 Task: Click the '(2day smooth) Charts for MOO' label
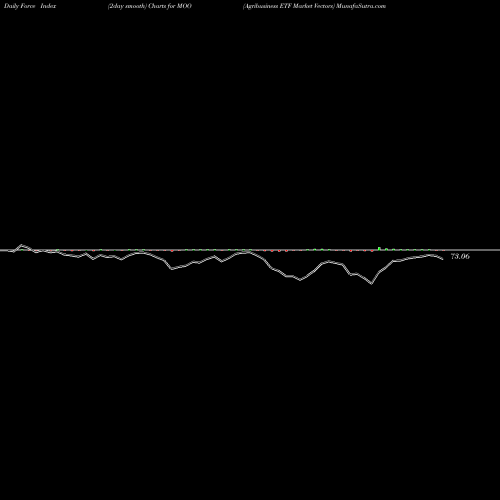tap(150, 6)
